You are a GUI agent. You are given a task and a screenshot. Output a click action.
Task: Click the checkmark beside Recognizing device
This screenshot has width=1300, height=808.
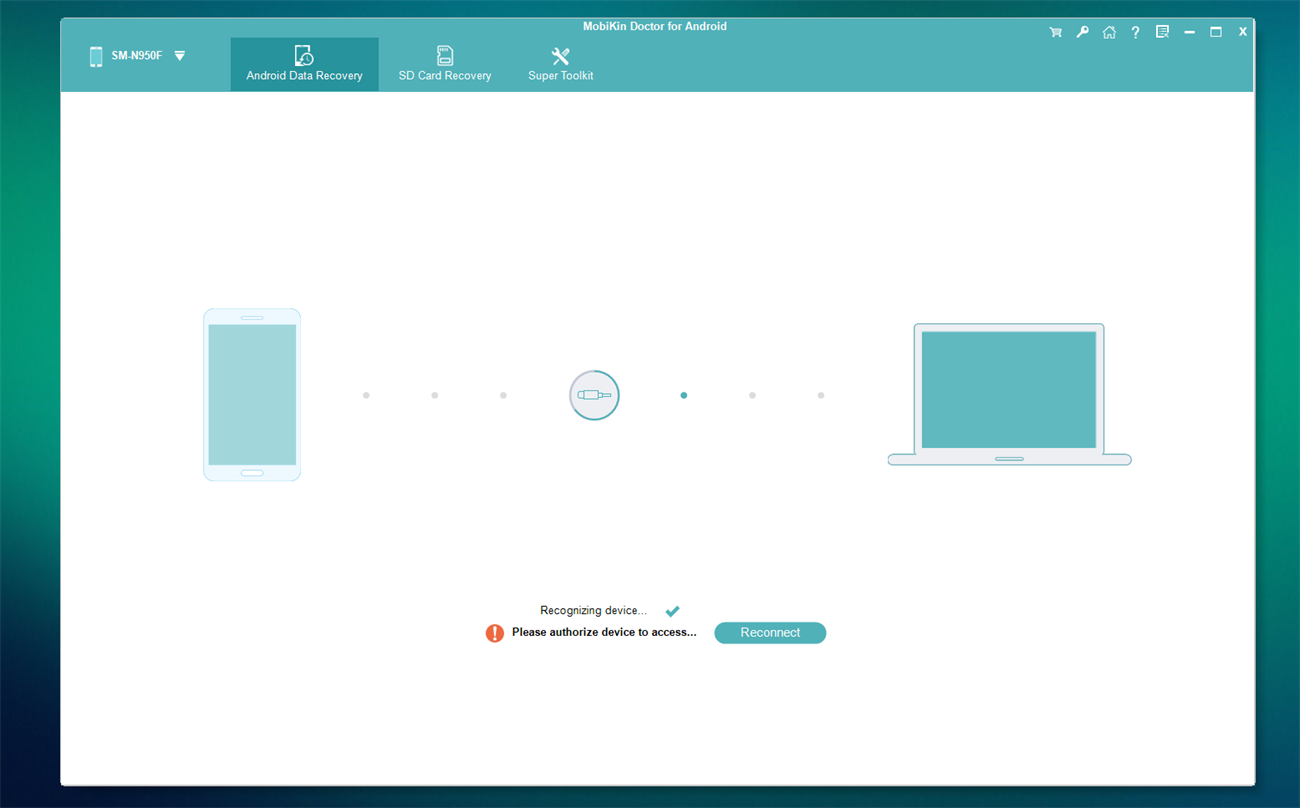point(672,611)
